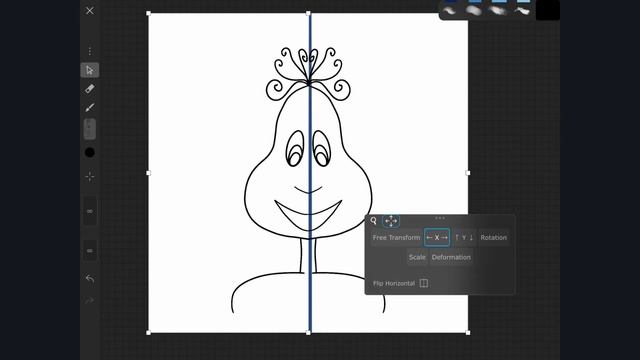Click the transform panel's three-dot grip
Image resolution: width=640 pixels, height=360 pixels.
pos(440,218)
